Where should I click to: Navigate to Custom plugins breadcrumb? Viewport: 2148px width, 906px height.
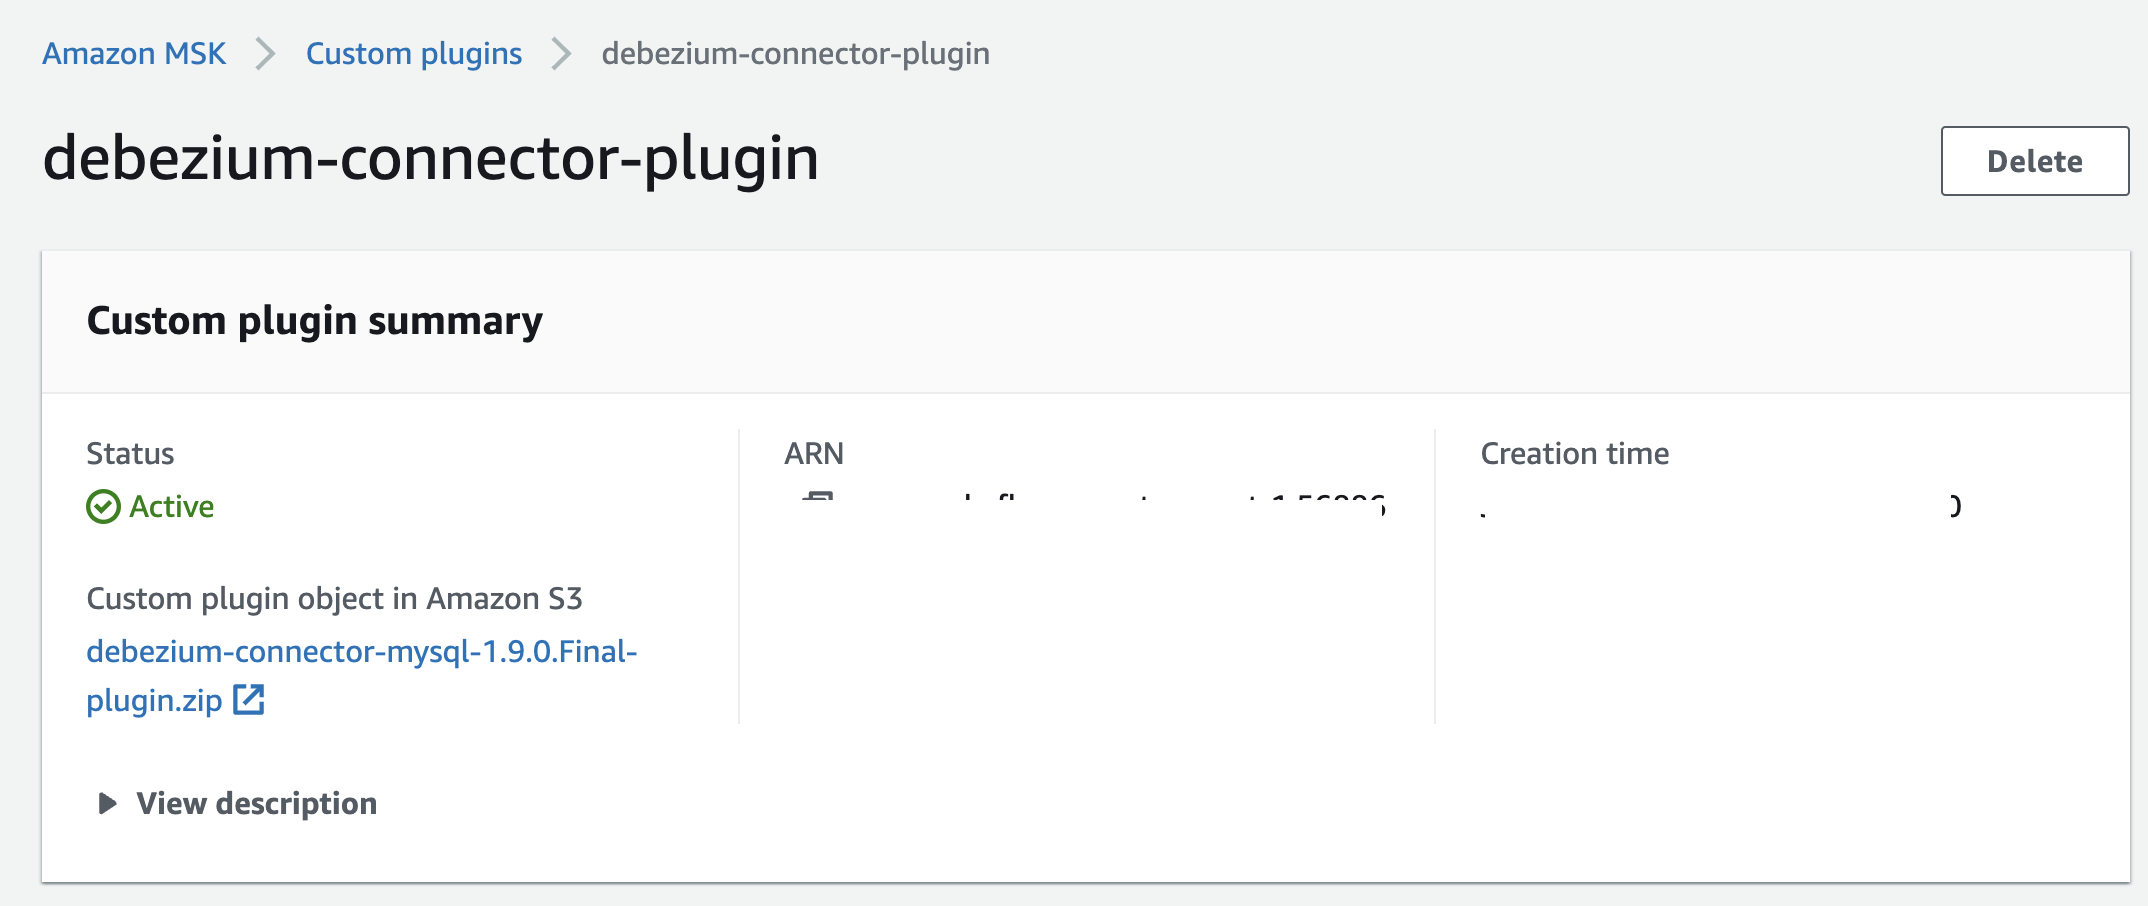point(414,53)
